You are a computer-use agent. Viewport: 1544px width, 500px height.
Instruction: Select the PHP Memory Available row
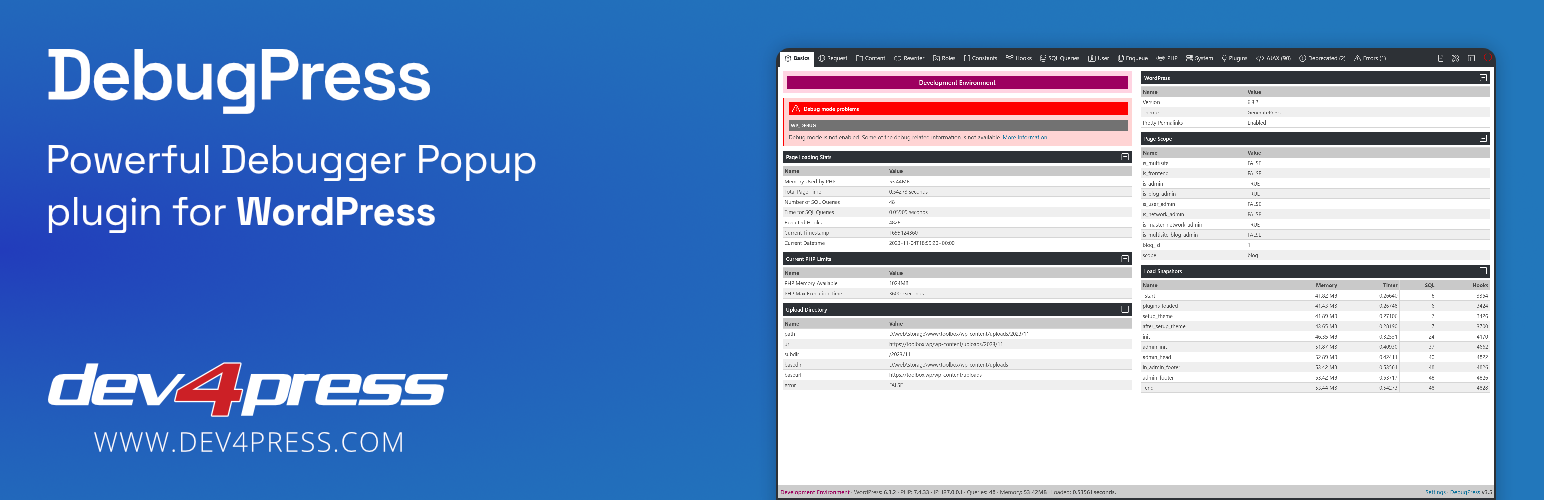click(958, 283)
